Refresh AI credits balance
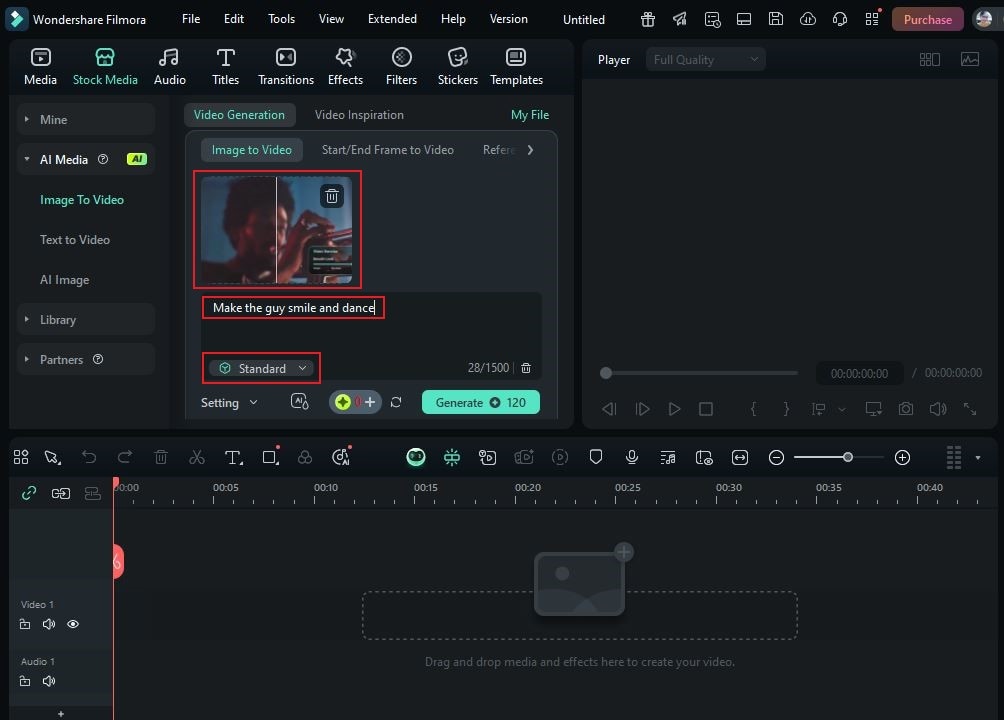1004x720 pixels. pyautogui.click(x=396, y=402)
